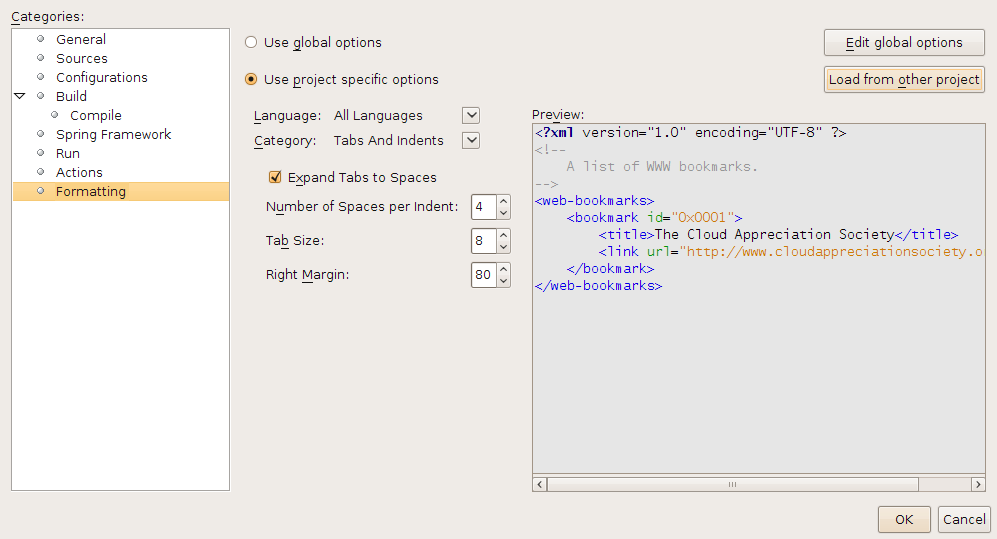Image resolution: width=997 pixels, height=539 pixels.
Task: Collapse the Build tree node
Action: click(20, 96)
